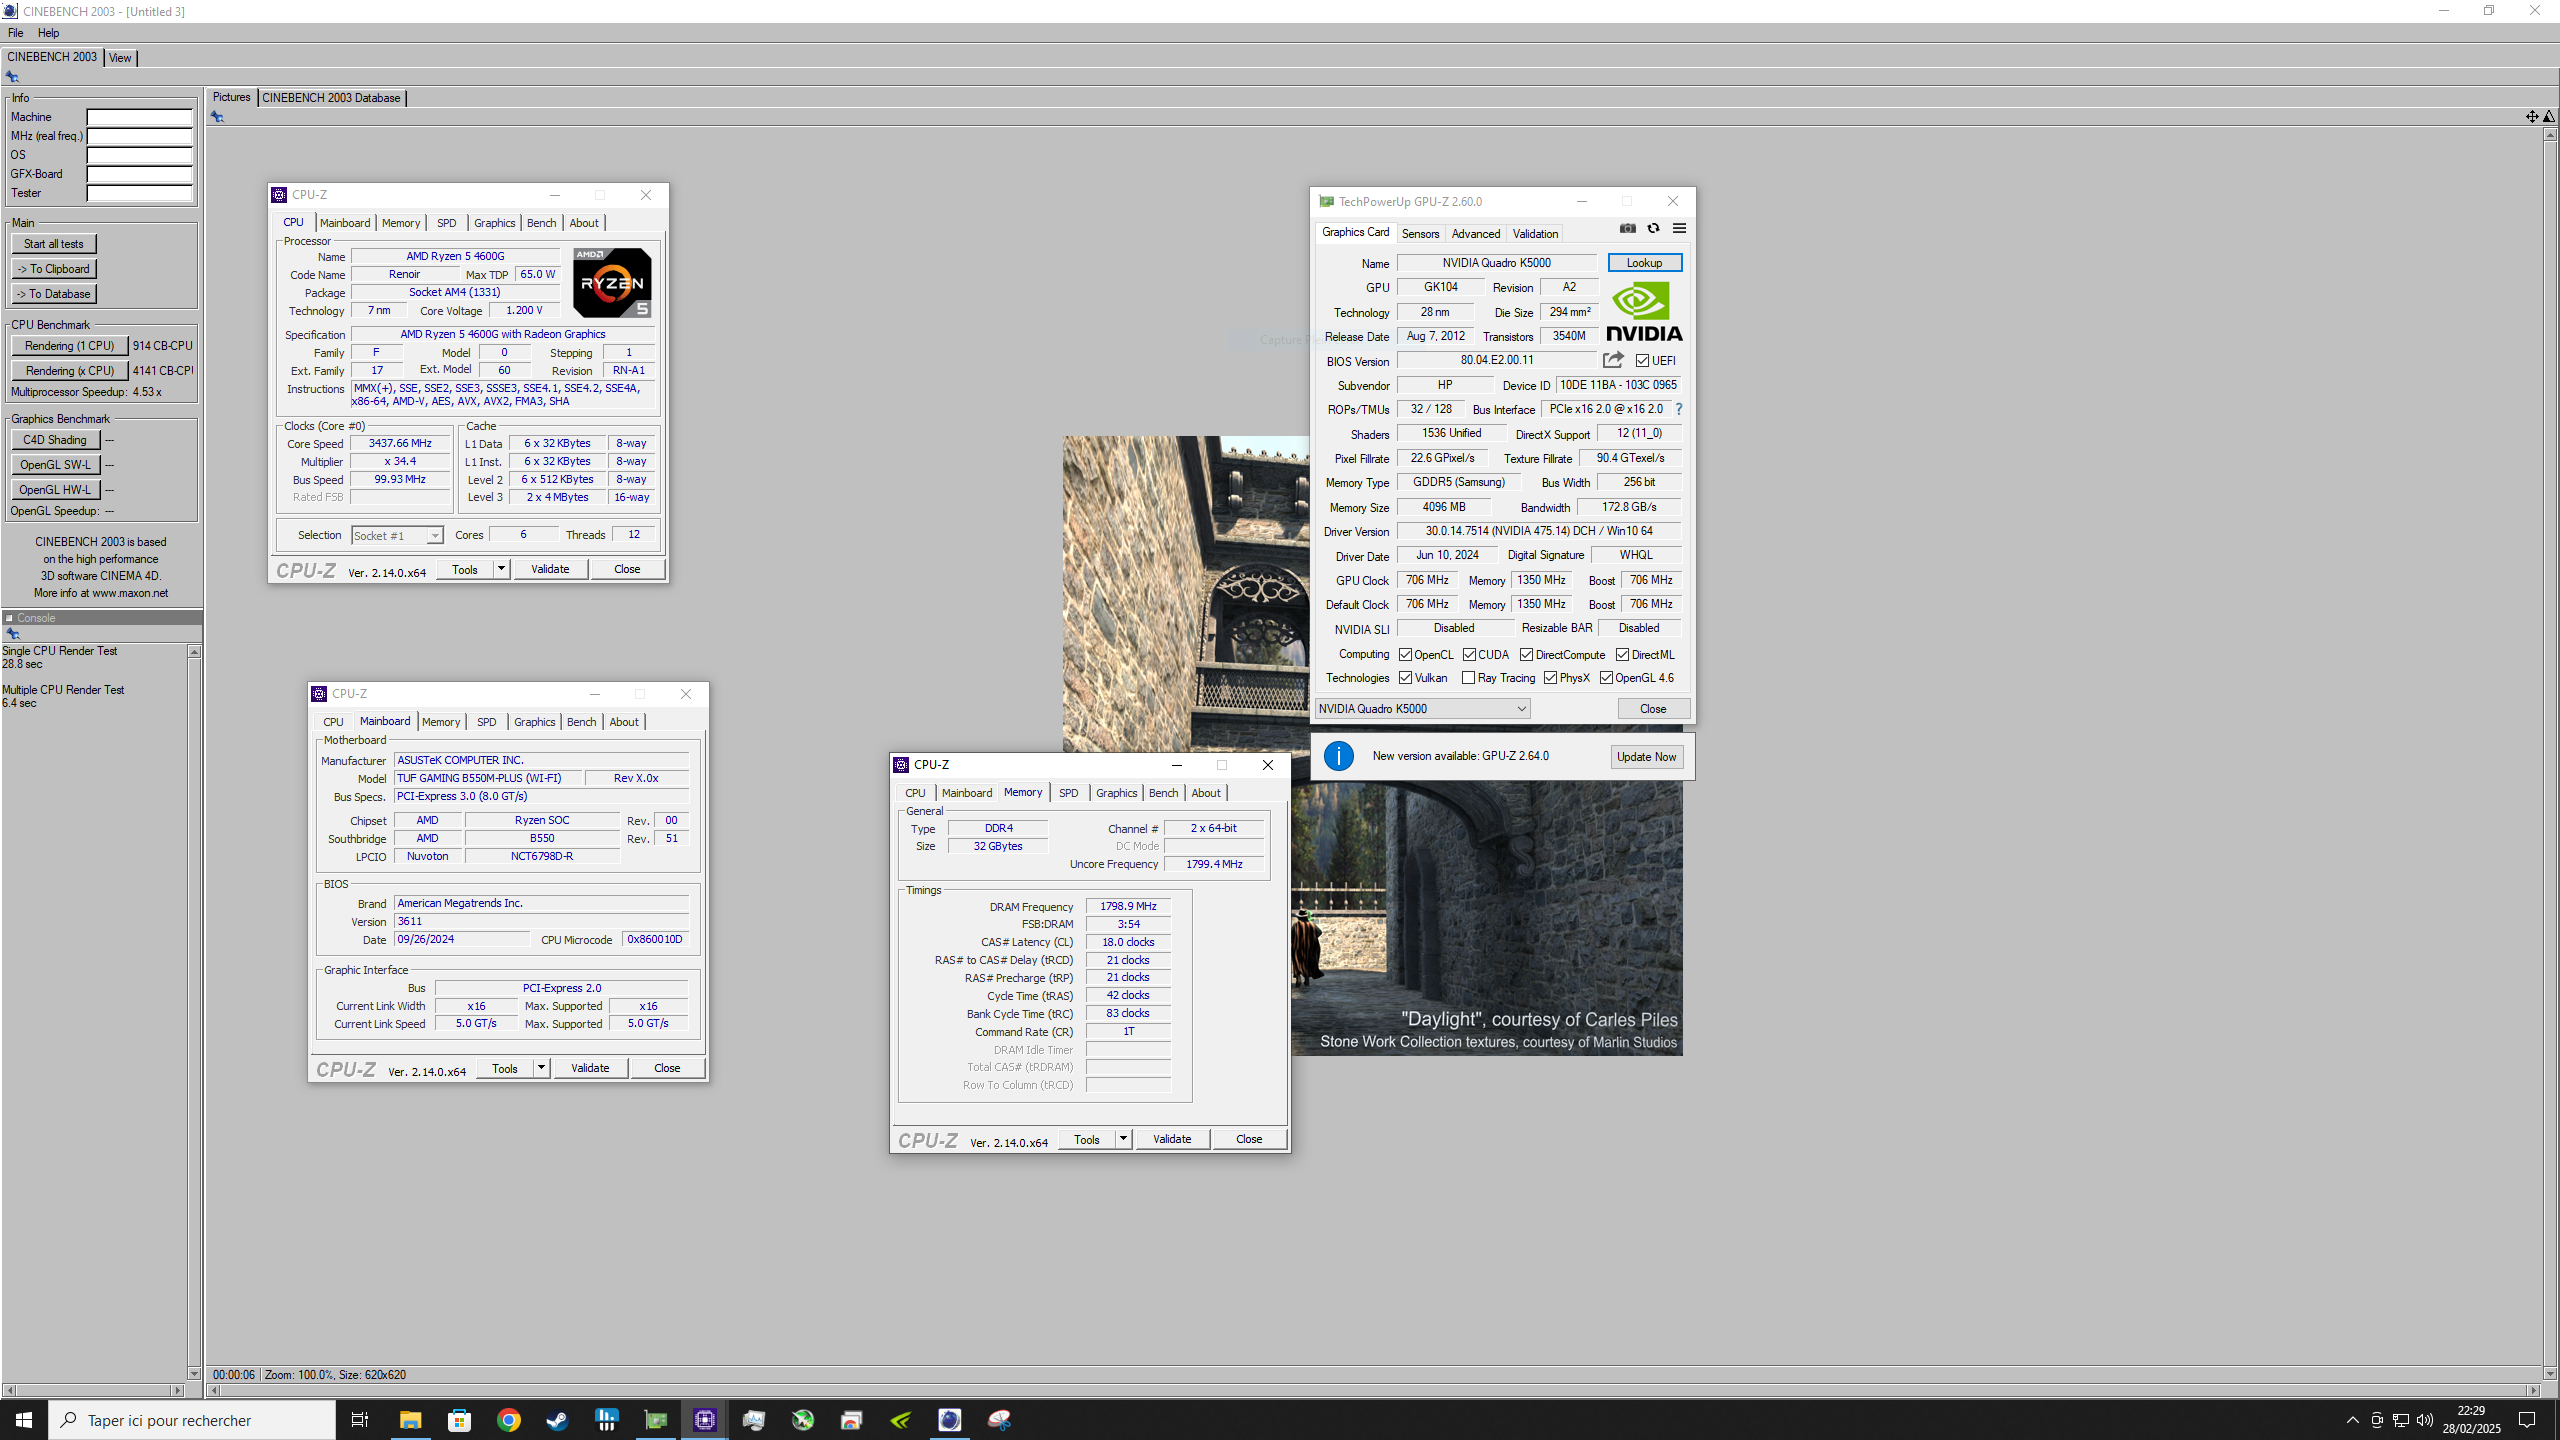Click the NVIDIA logo in GPU-Z
This screenshot has width=2560, height=1440.
click(1644, 312)
